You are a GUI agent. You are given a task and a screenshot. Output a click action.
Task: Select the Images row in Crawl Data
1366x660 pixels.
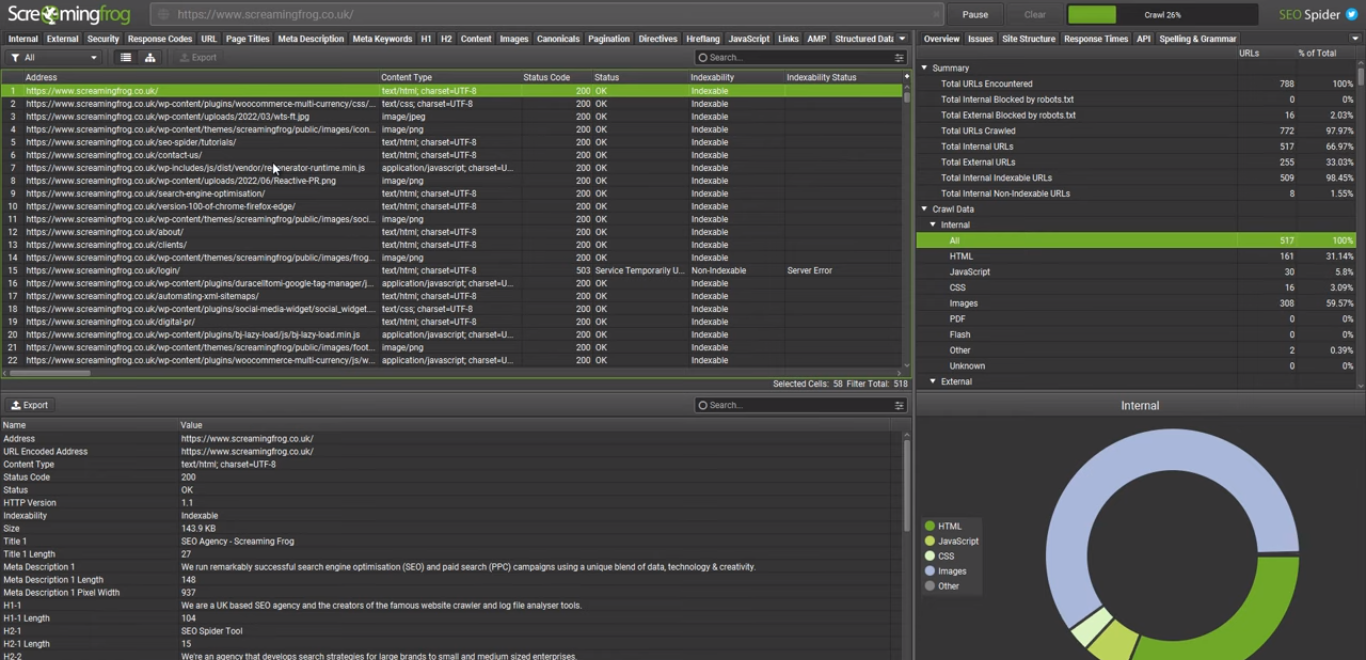tap(963, 303)
